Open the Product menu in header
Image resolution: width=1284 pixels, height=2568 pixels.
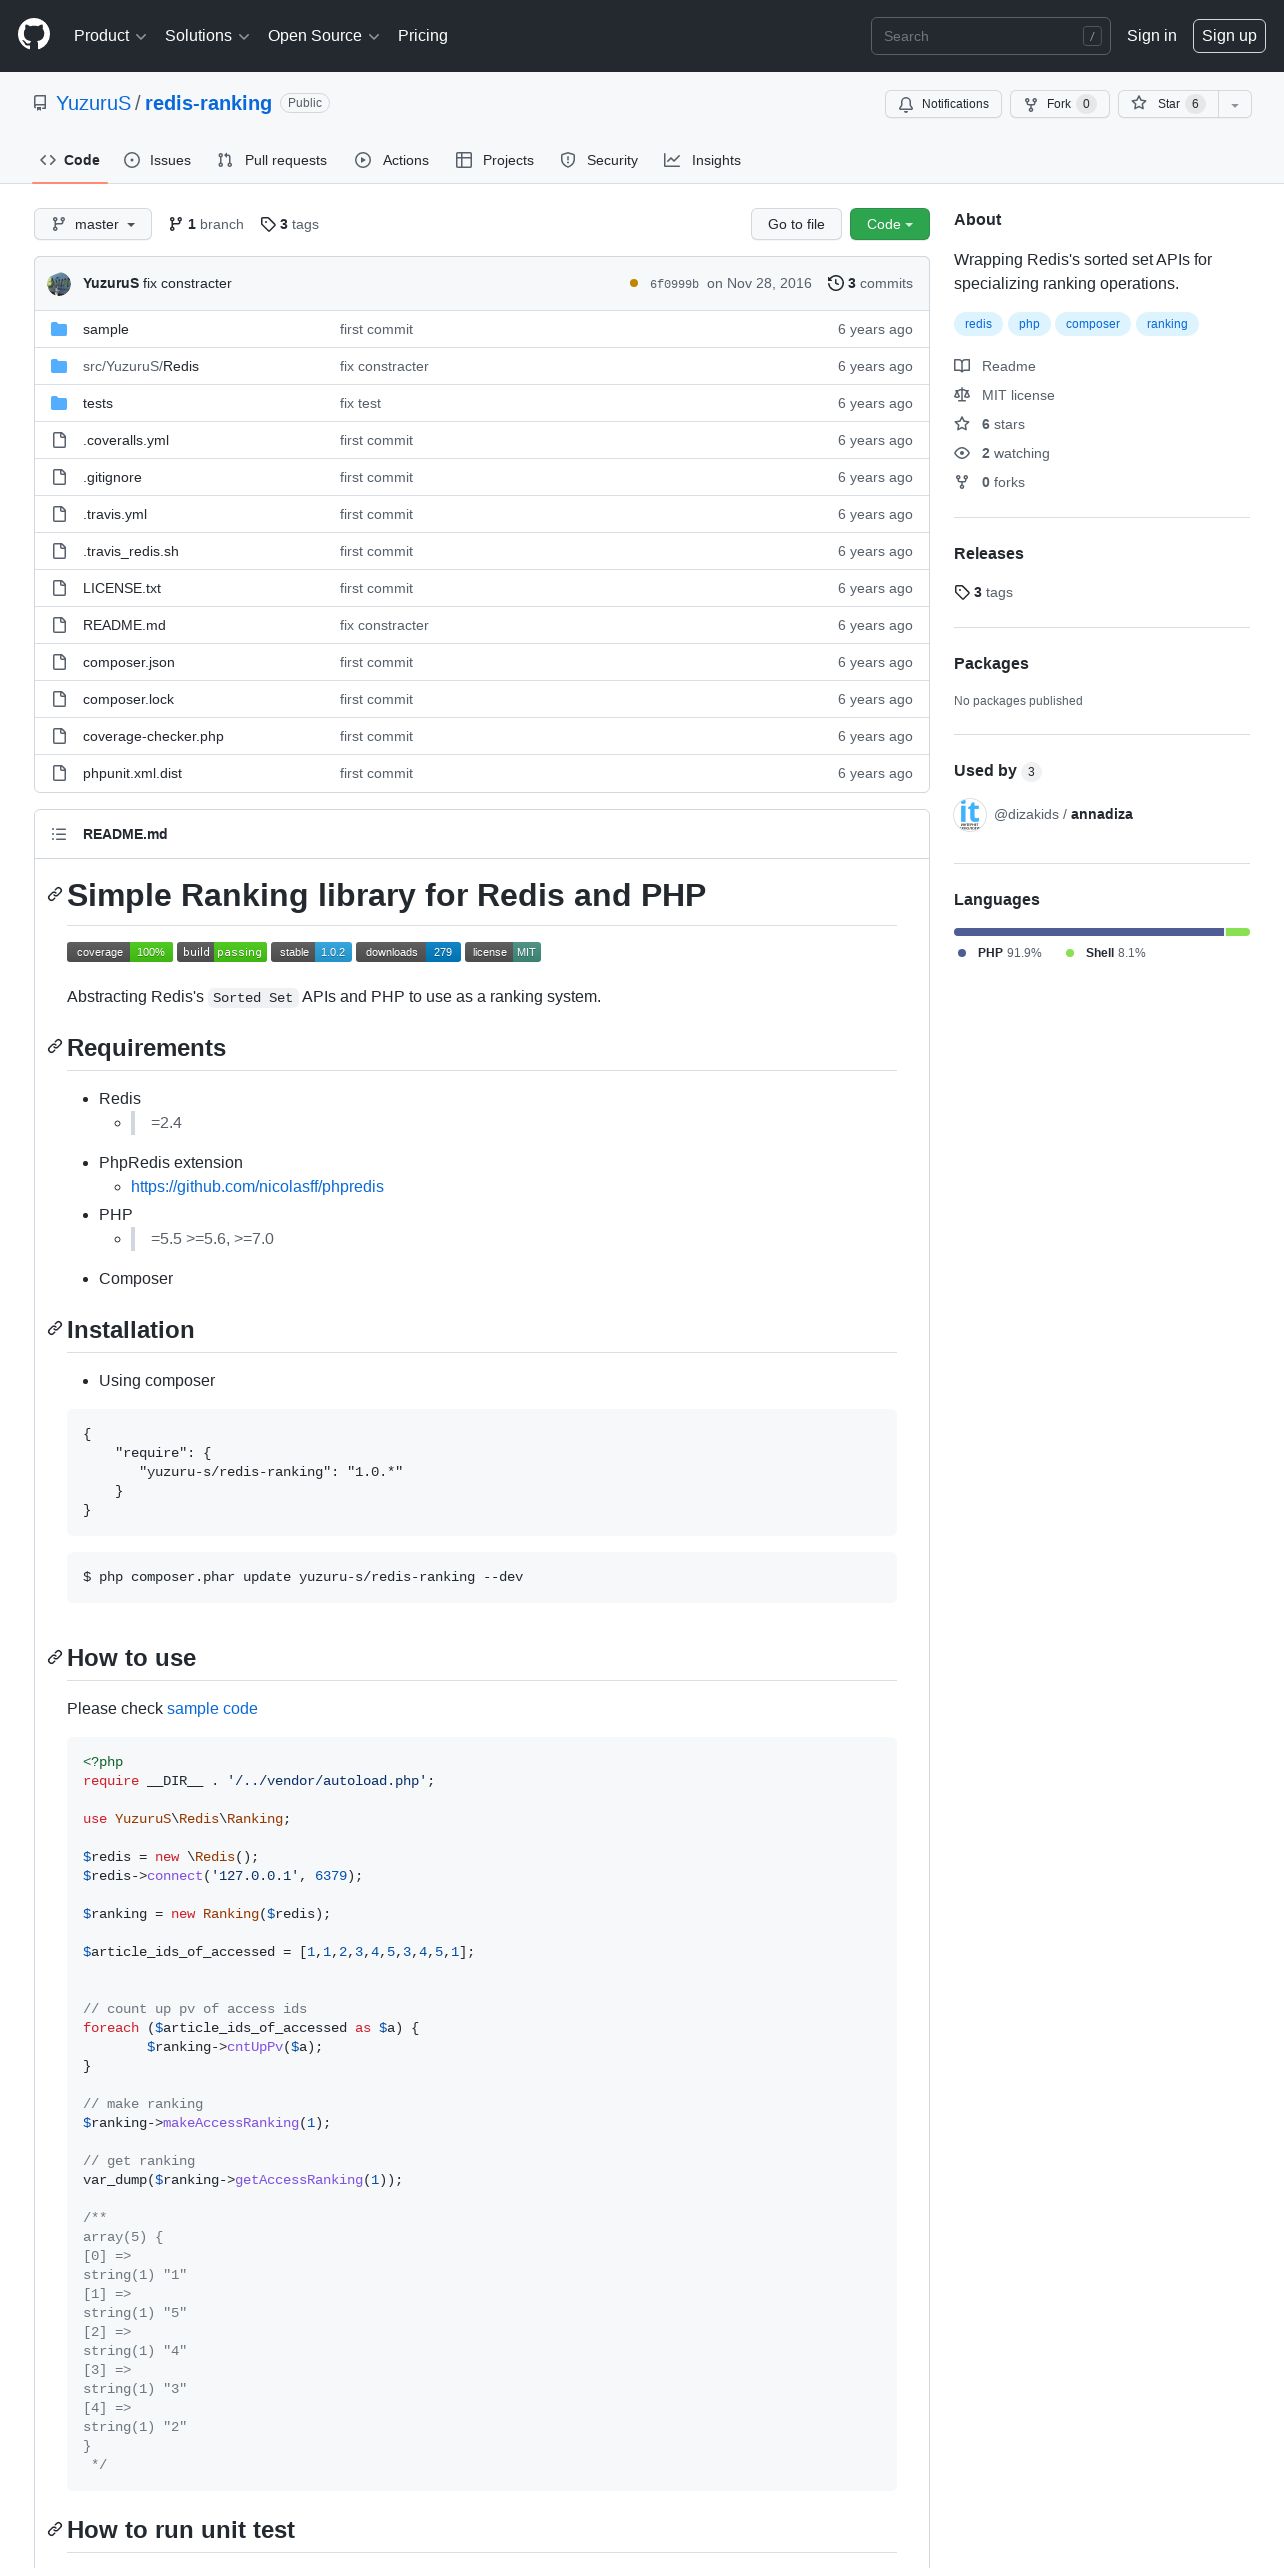(110, 35)
